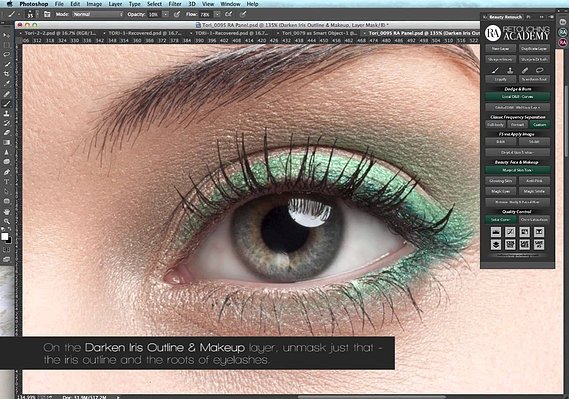The width and height of the screenshot is (569, 399).
Task: Select the Crop tool
Action: [7, 74]
